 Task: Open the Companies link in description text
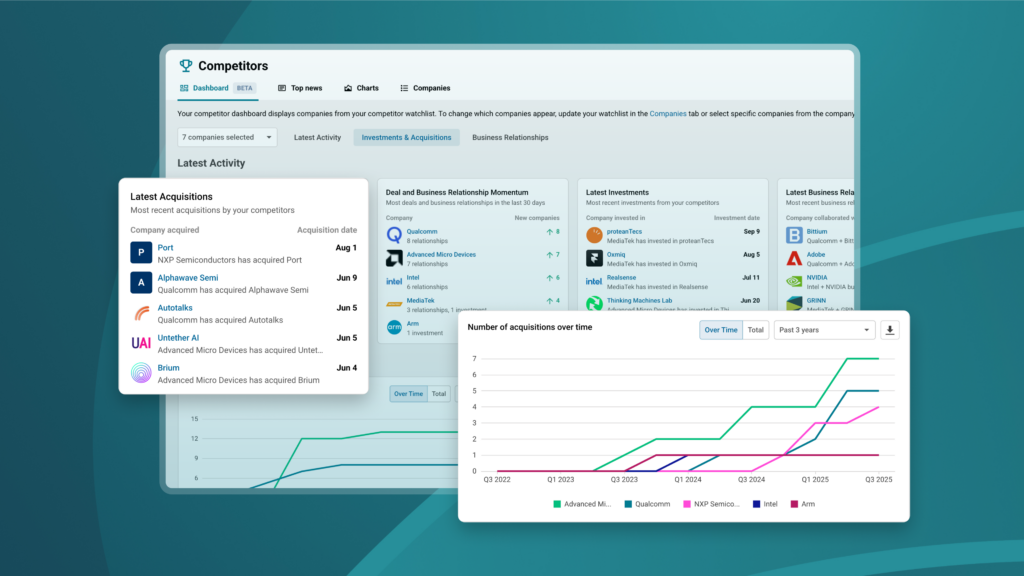(x=668, y=114)
